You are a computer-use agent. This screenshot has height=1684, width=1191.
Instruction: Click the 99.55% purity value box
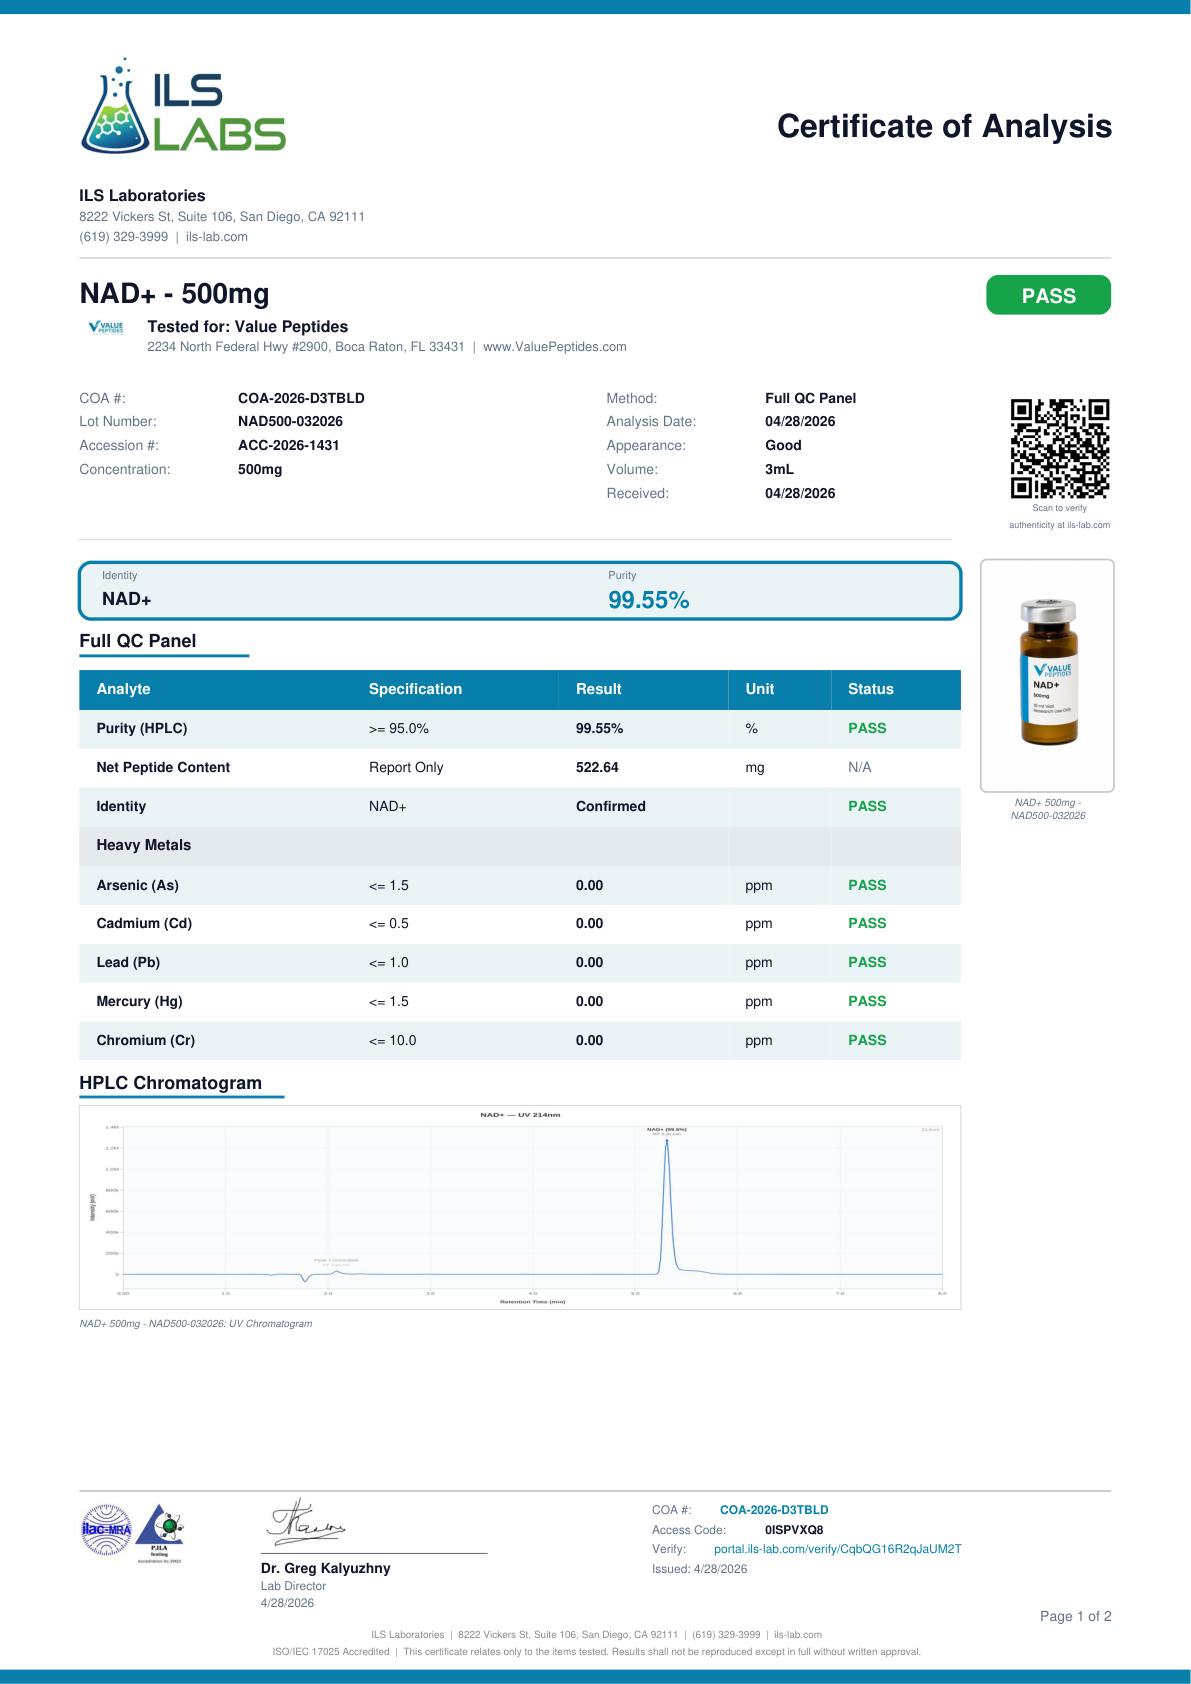point(649,600)
